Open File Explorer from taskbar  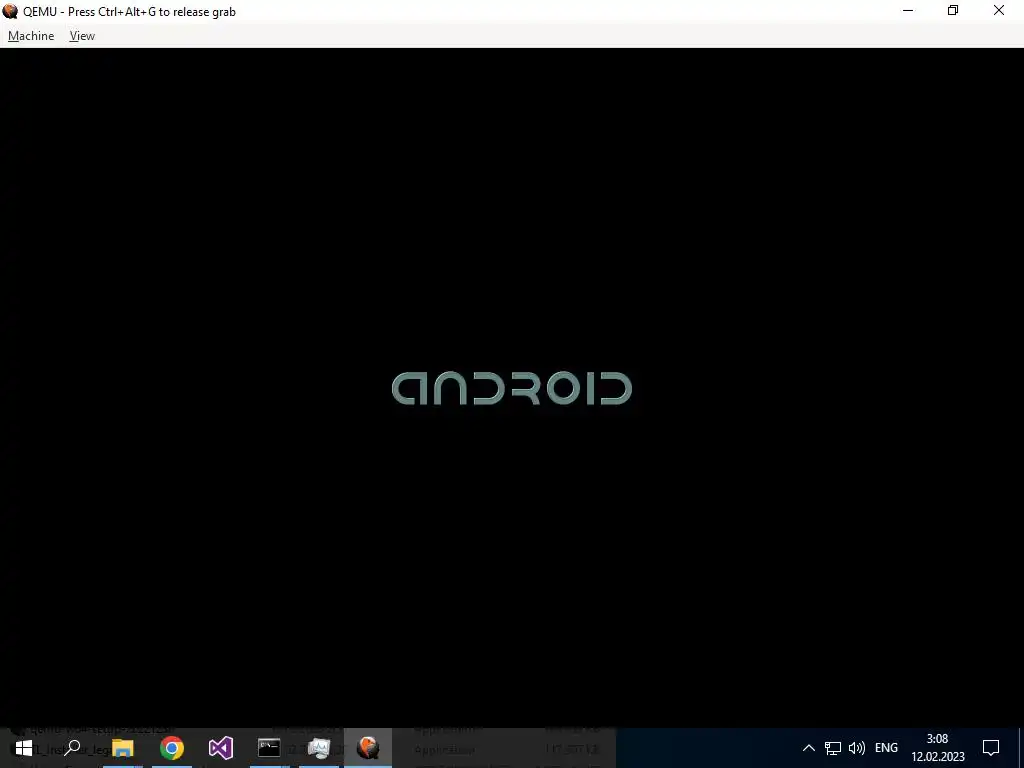click(x=123, y=748)
